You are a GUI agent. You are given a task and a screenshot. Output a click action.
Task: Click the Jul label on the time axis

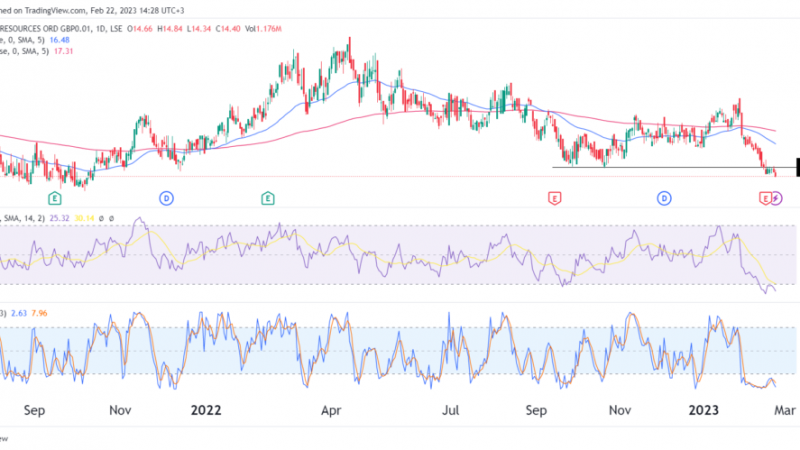pos(451,410)
